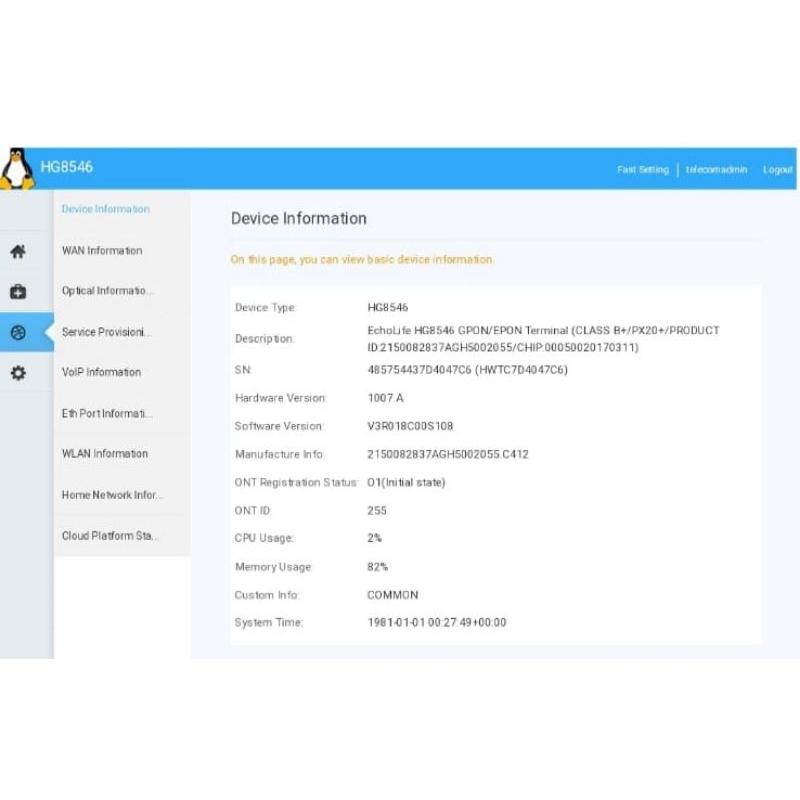Click the Device Type value HG8546
Screen dimensions: 800x800
pyautogui.click(x=388, y=308)
